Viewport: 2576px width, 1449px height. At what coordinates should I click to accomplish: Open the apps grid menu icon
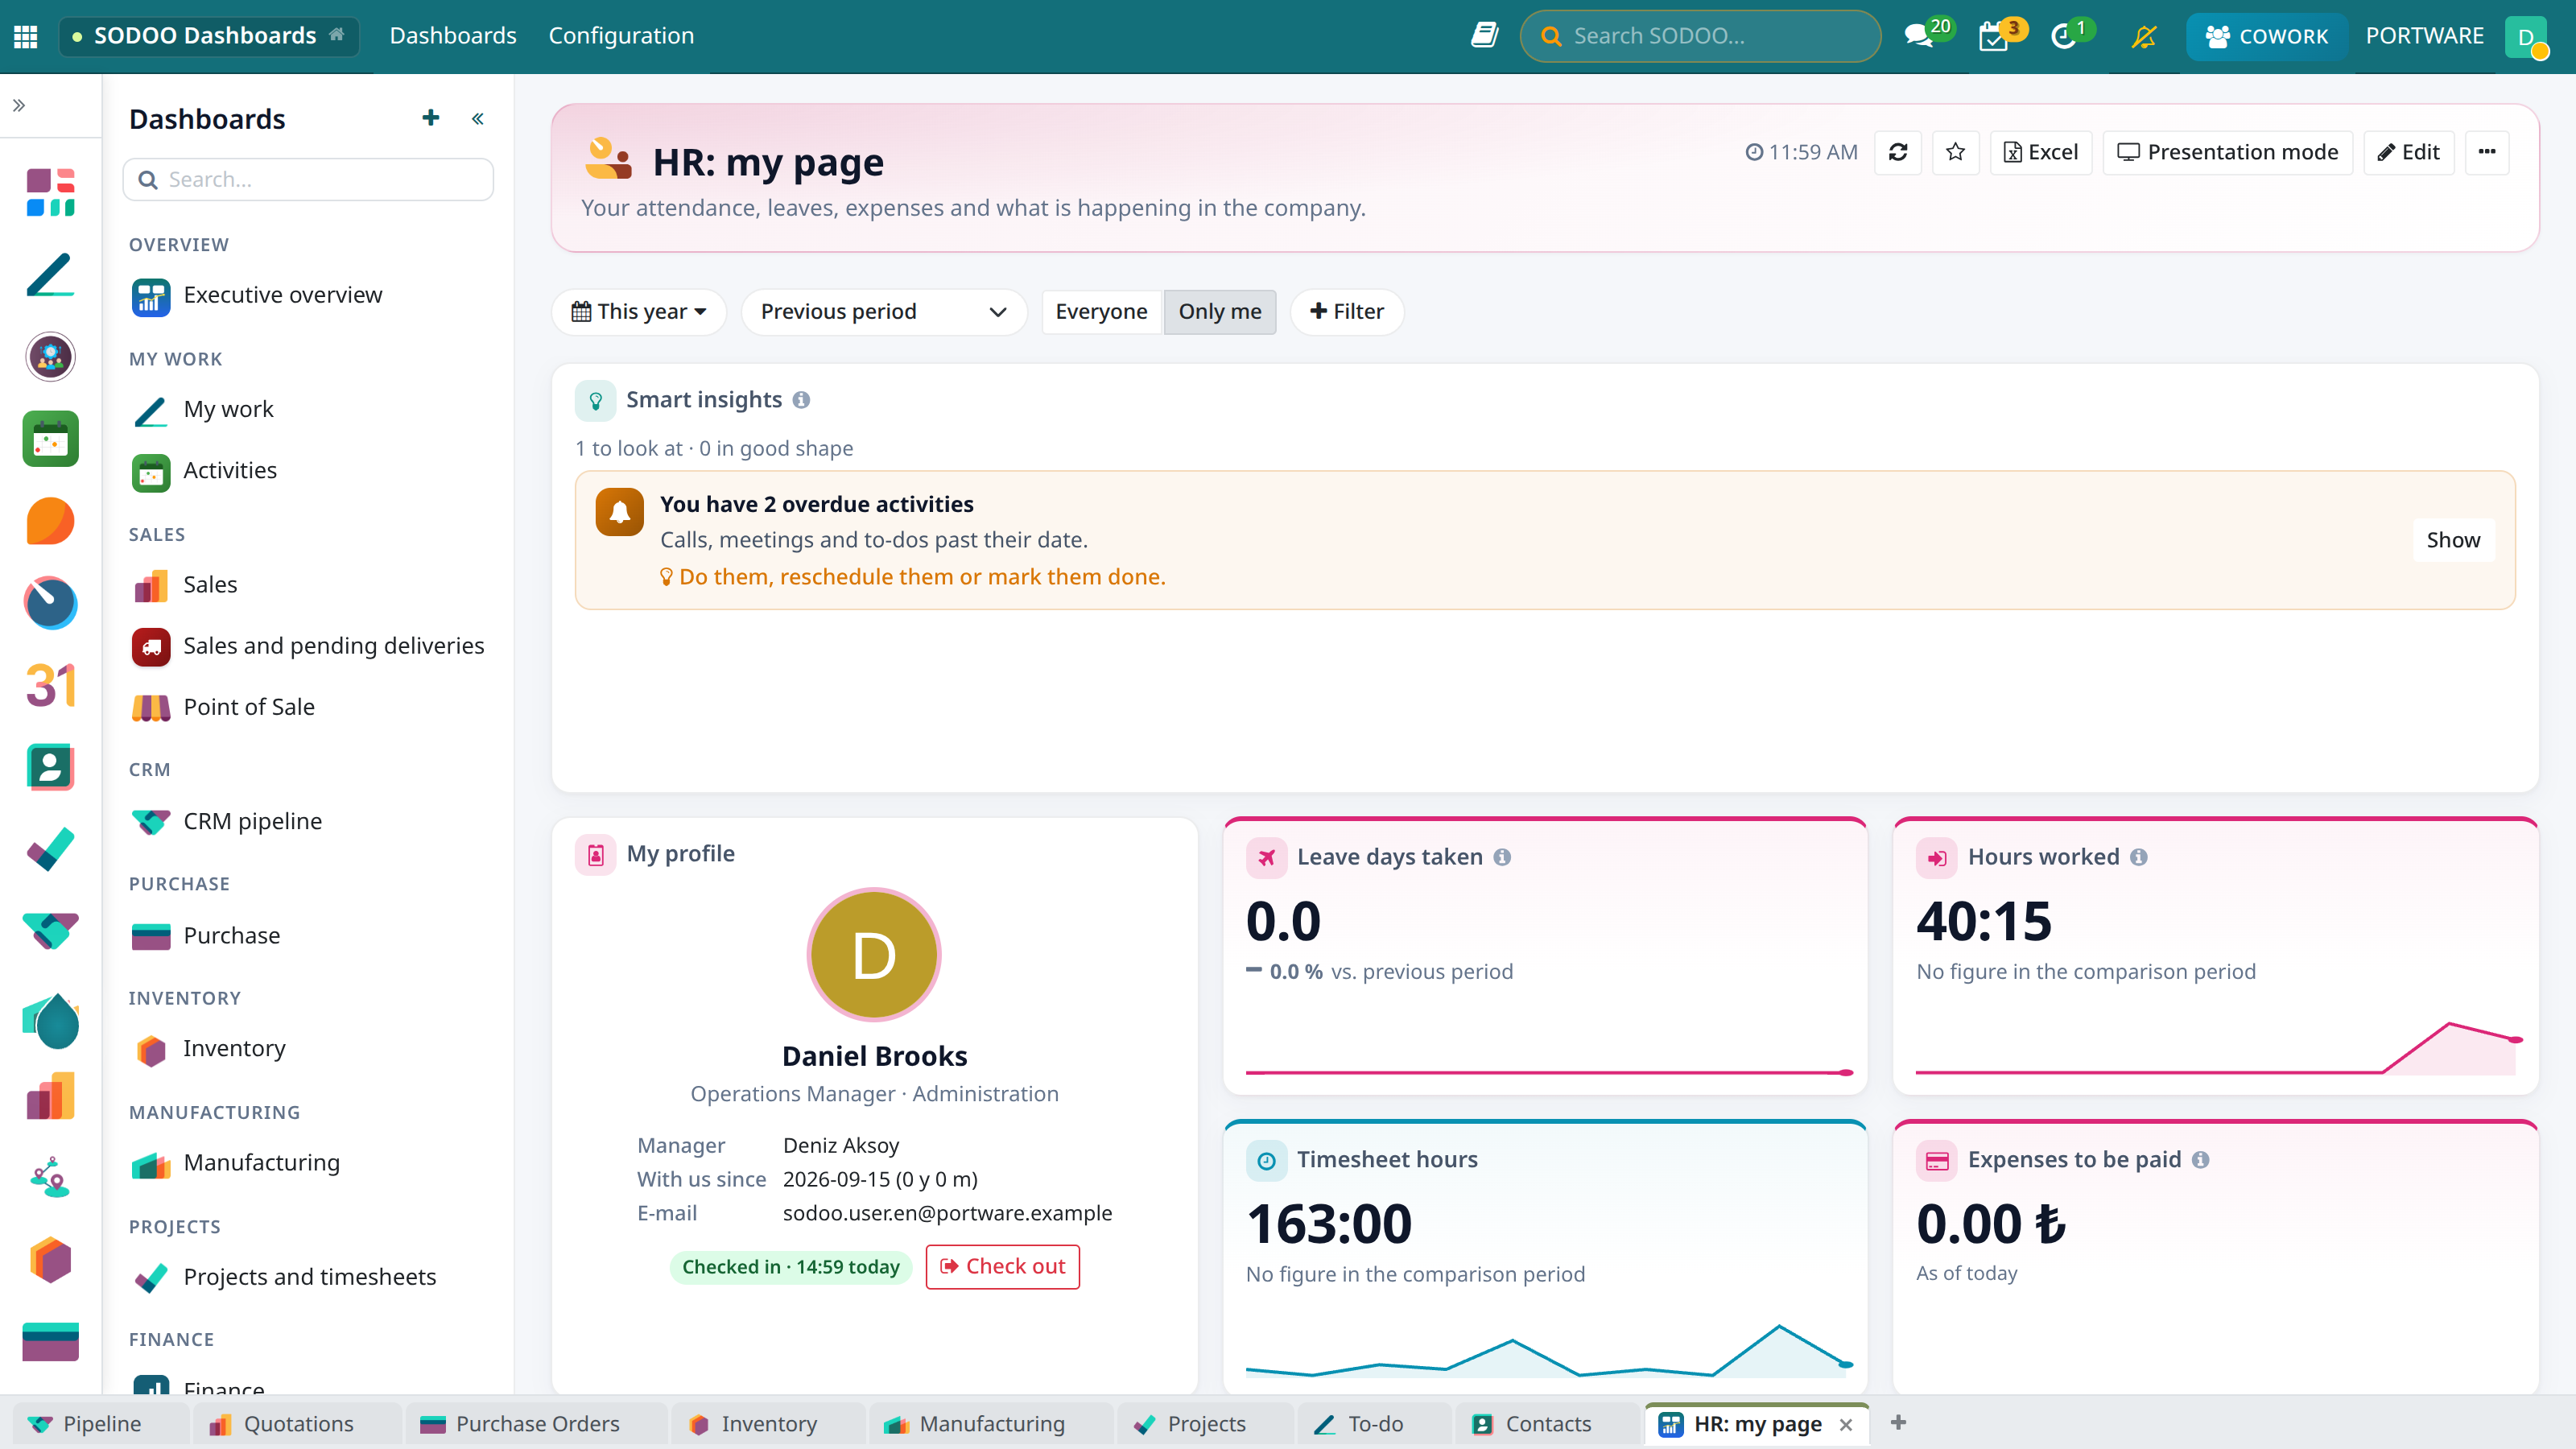(26, 36)
